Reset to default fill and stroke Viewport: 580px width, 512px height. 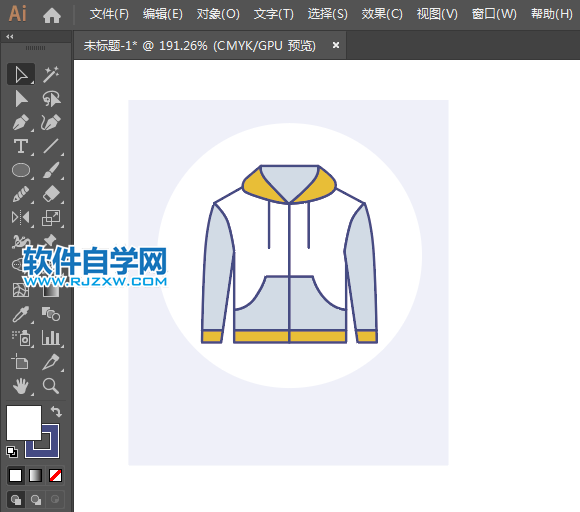click(11, 452)
